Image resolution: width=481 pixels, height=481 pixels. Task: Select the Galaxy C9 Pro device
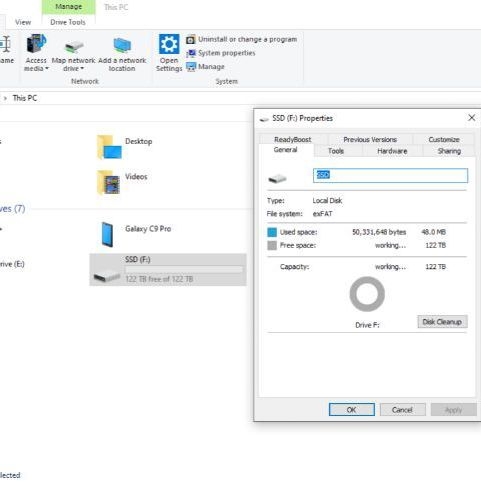pyautogui.click(x=137, y=235)
